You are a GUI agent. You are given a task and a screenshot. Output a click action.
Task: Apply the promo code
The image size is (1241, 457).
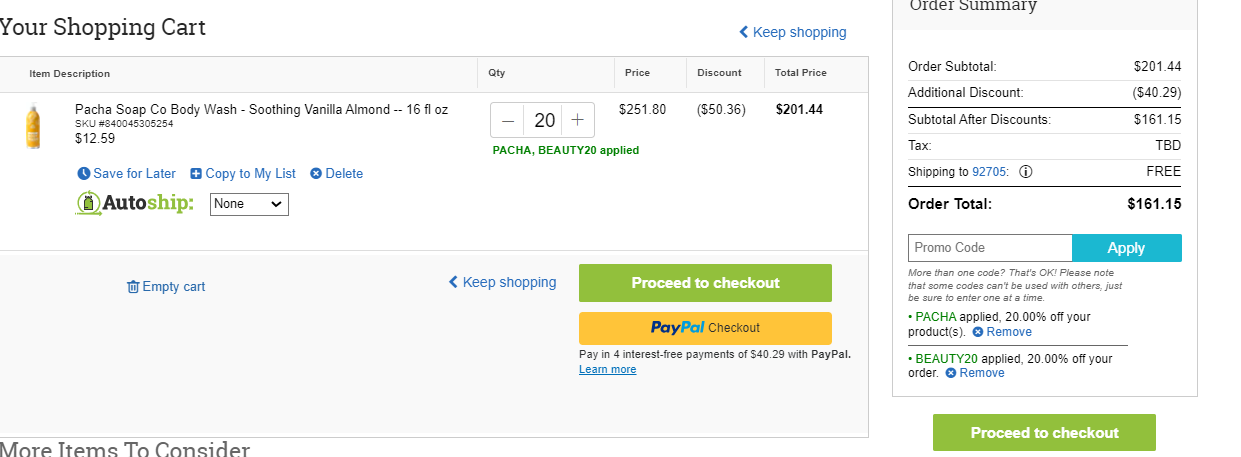[x=1127, y=248]
